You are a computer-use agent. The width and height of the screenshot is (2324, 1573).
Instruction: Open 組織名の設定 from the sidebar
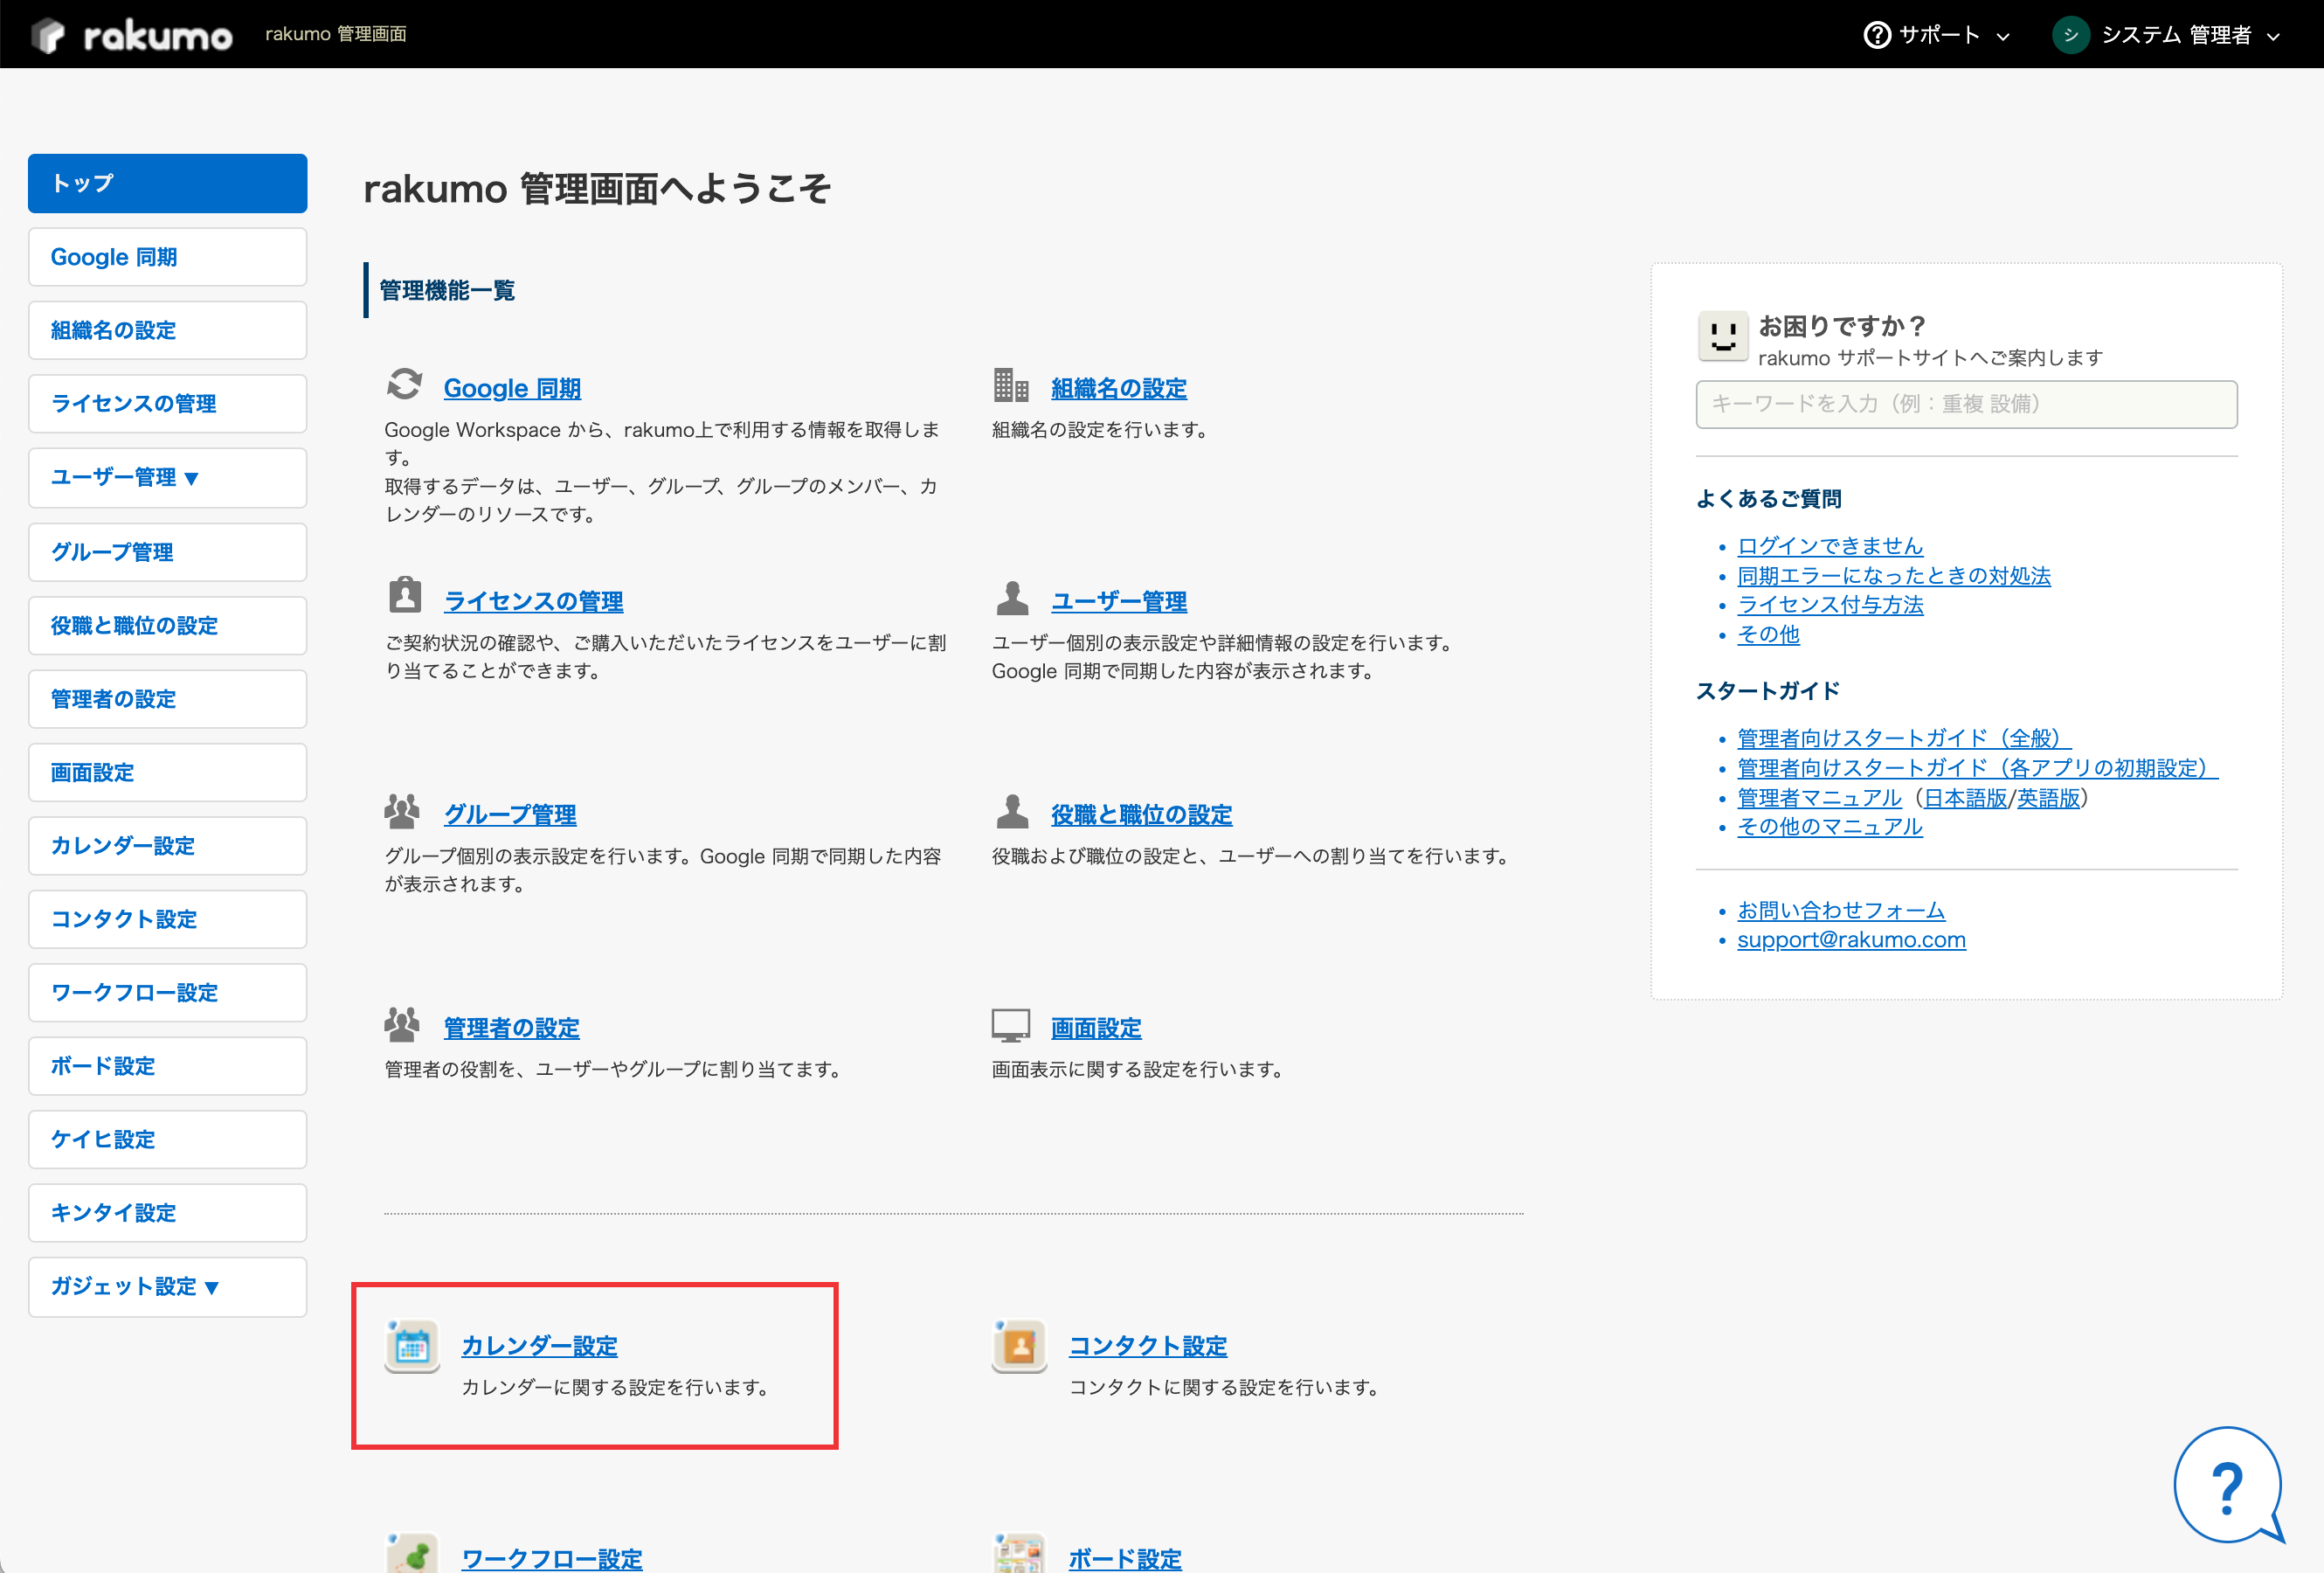(167, 330)
